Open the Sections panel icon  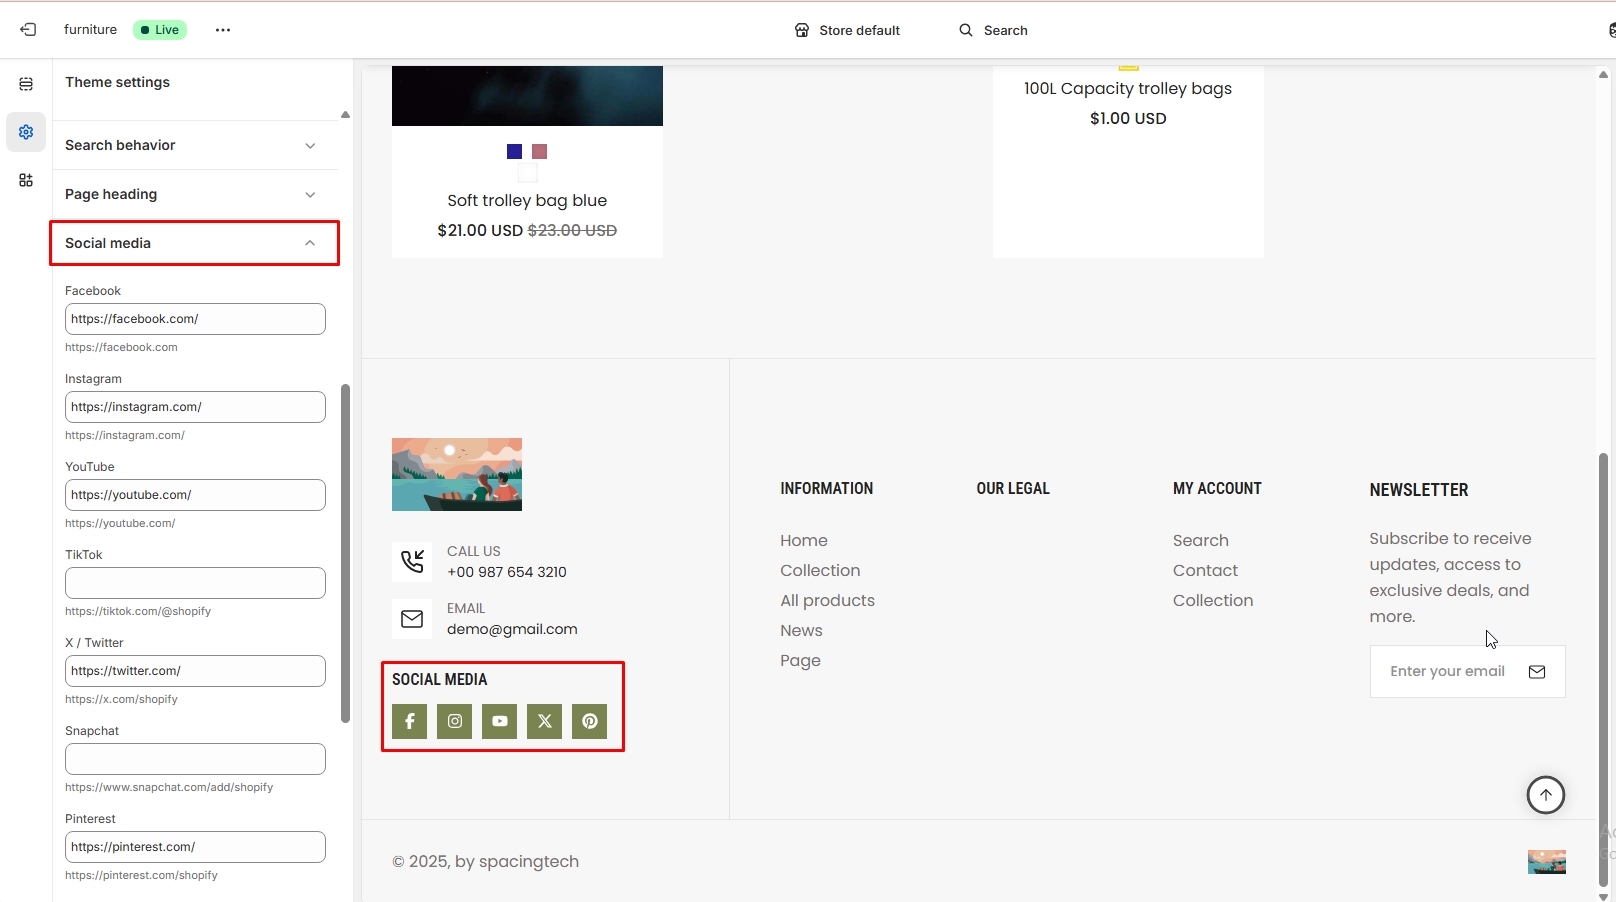pos(26,84)
